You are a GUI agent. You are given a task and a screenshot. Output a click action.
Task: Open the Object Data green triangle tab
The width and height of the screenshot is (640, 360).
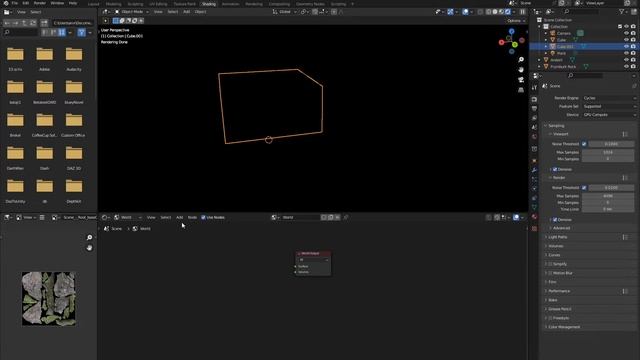pos(534,207)
